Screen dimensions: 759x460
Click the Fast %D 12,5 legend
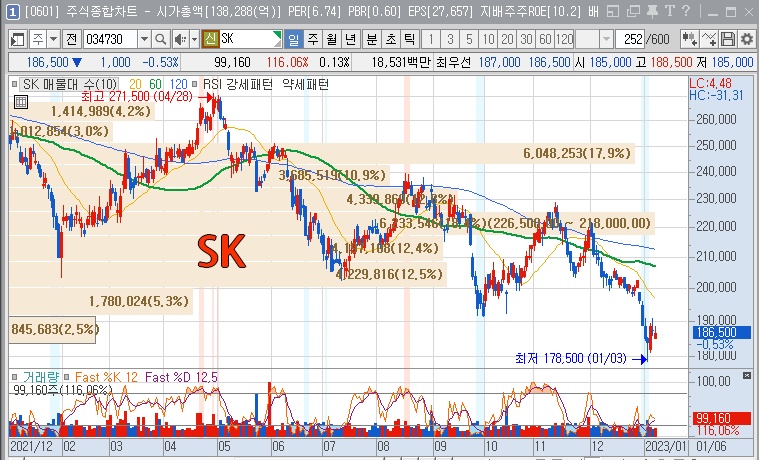click(181, 377)
